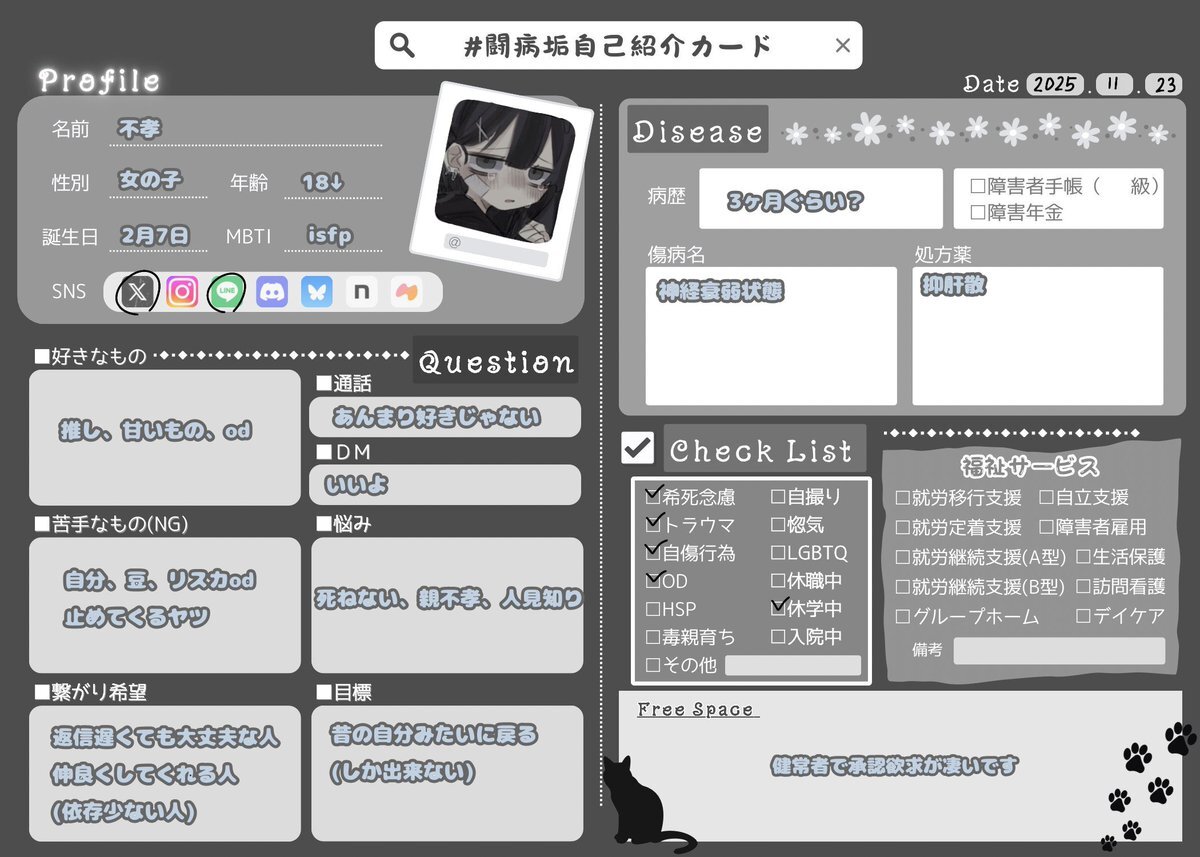This screenshot has width=1200, height=857.
Task: Click the Discord icon in SNS row
Action: click(x=272, y=292)
